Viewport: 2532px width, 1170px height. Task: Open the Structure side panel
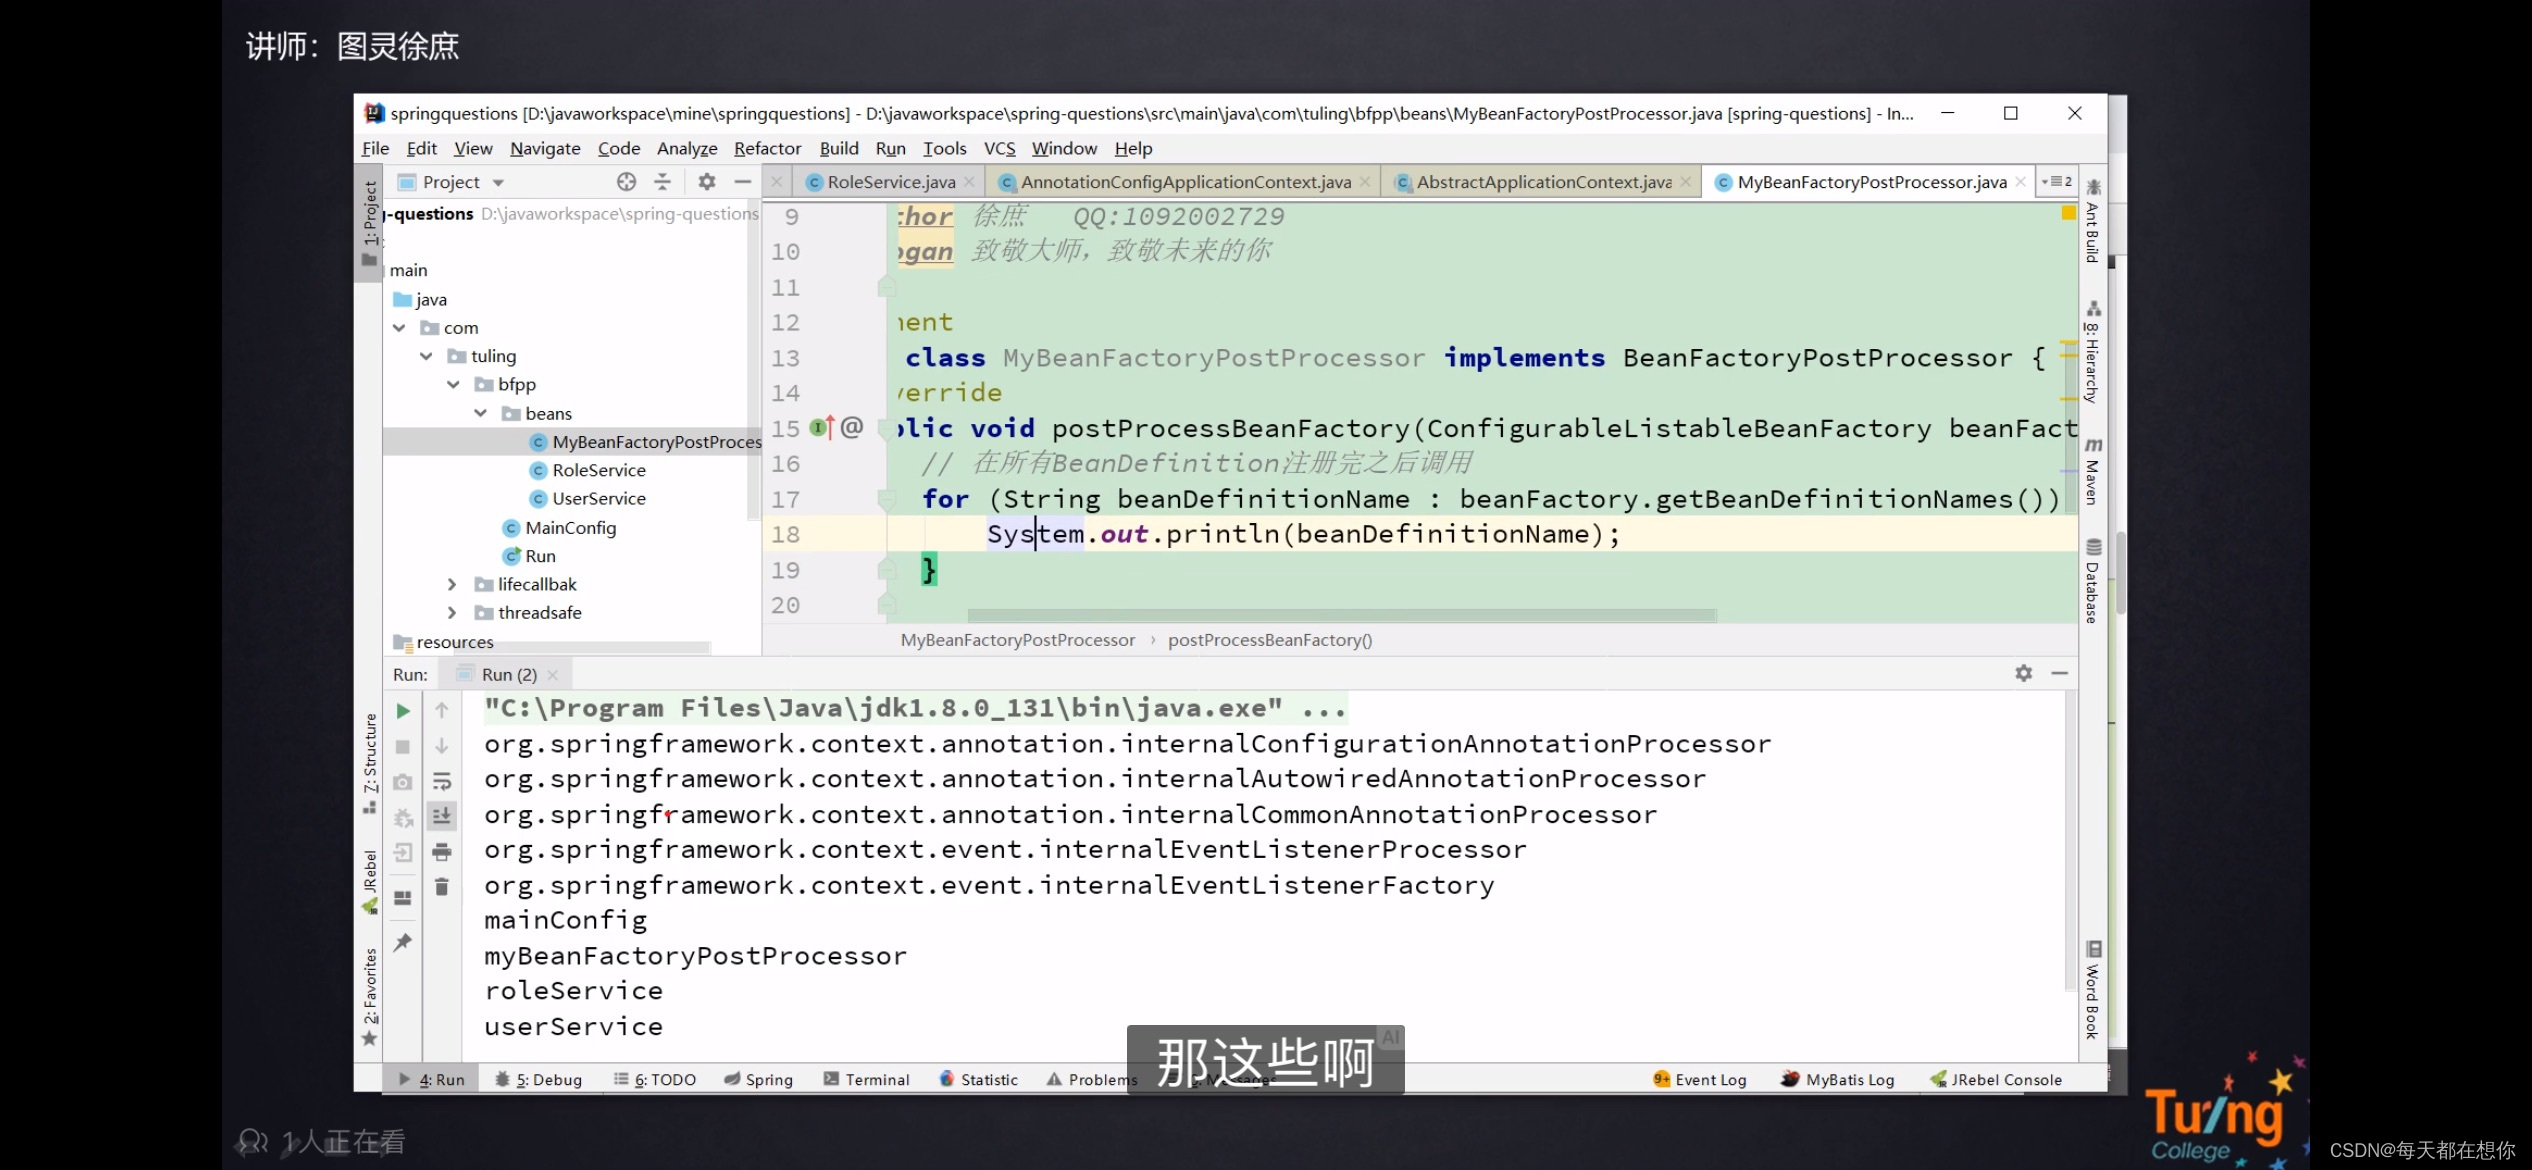click(370, 763)
